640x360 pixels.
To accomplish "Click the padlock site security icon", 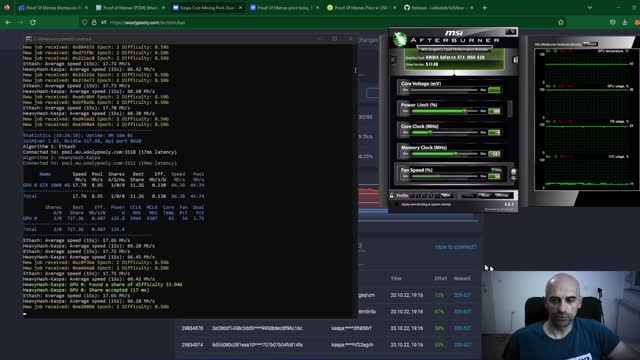I will (94, 22).
